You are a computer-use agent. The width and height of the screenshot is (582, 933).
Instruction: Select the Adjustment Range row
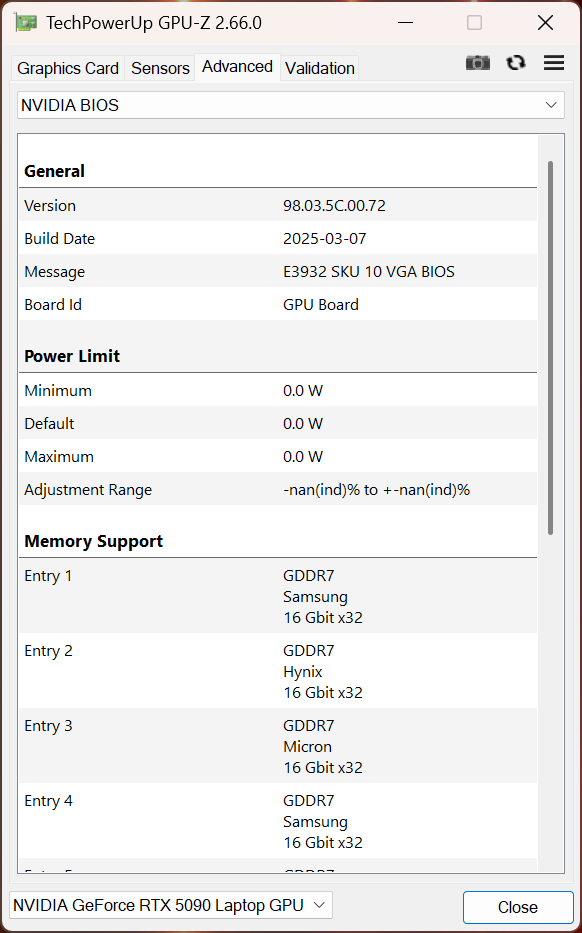278,490
